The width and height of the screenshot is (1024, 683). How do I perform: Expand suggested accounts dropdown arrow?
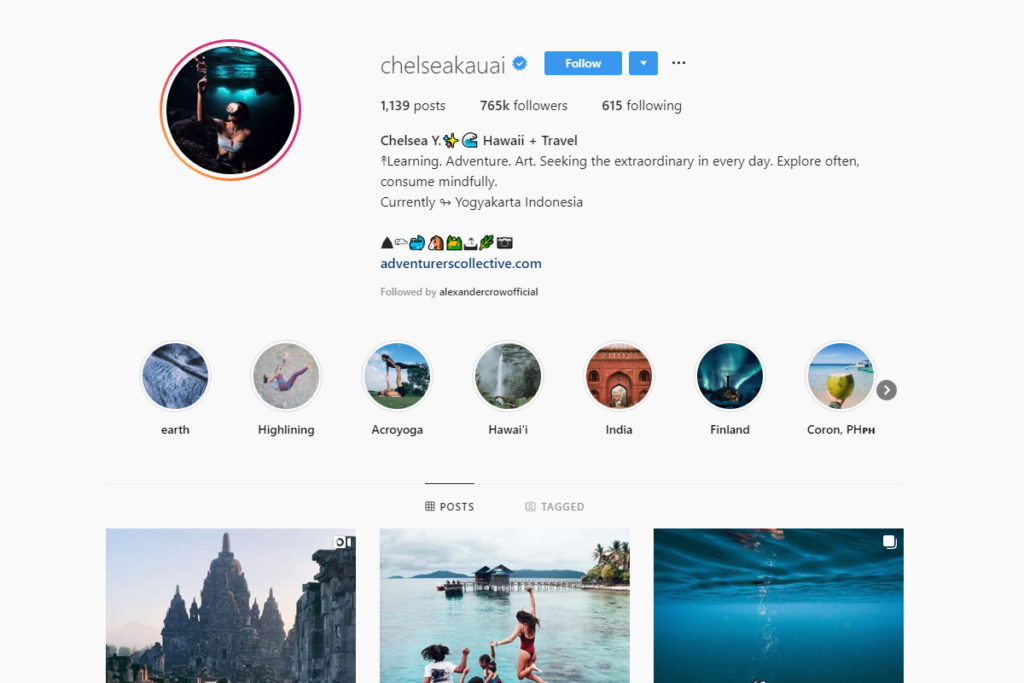click(x=643, y=63)
